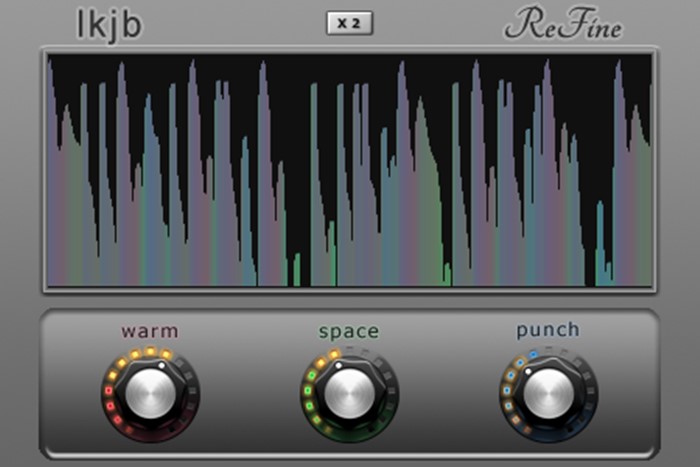Select the warm label text
This screenshot has height=467, width=700.
click(x=150, y=331)
